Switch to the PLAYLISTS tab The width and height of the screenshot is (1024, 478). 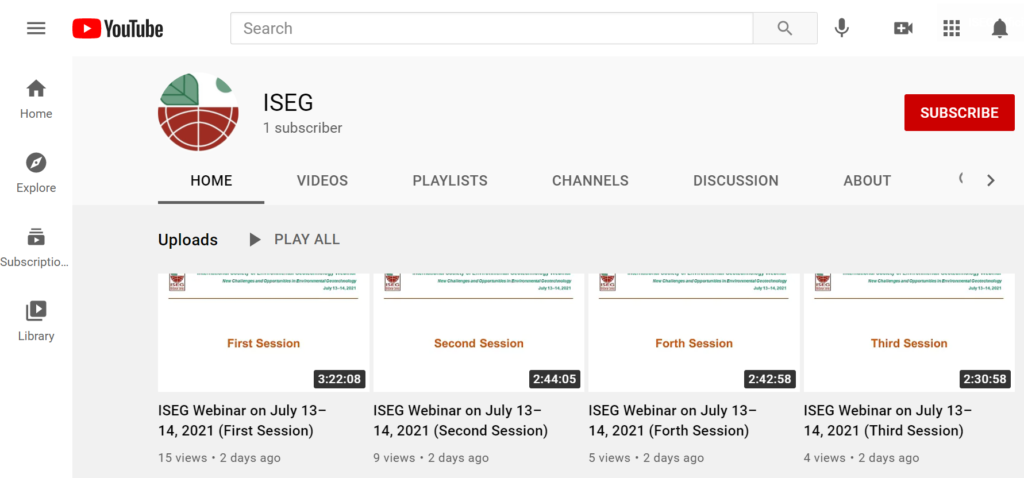point(450,181)
